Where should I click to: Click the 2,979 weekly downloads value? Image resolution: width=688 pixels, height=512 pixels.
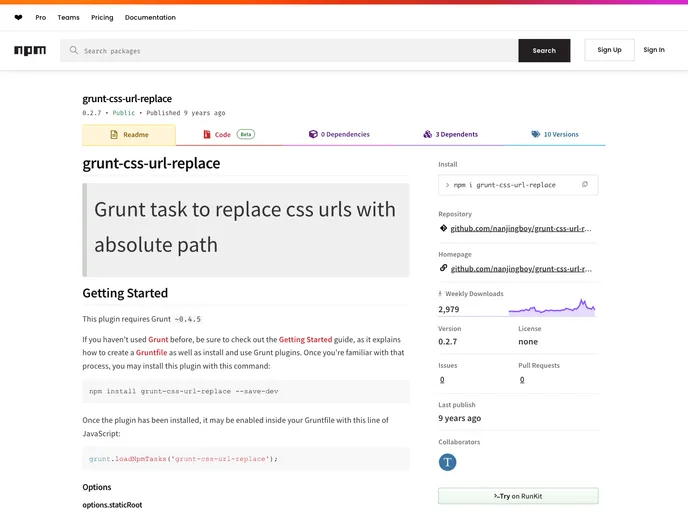pos(448,309)
